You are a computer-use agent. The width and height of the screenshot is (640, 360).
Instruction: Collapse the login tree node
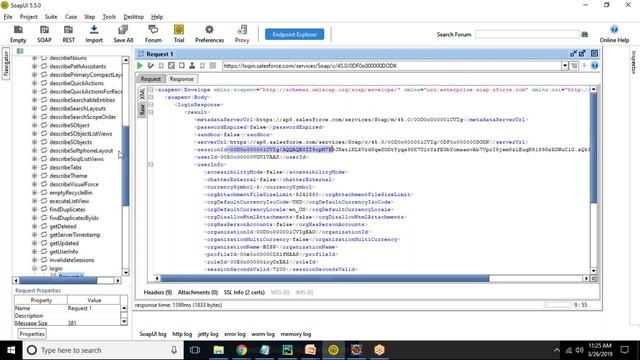pyautogui.click(x=34, y=268)
